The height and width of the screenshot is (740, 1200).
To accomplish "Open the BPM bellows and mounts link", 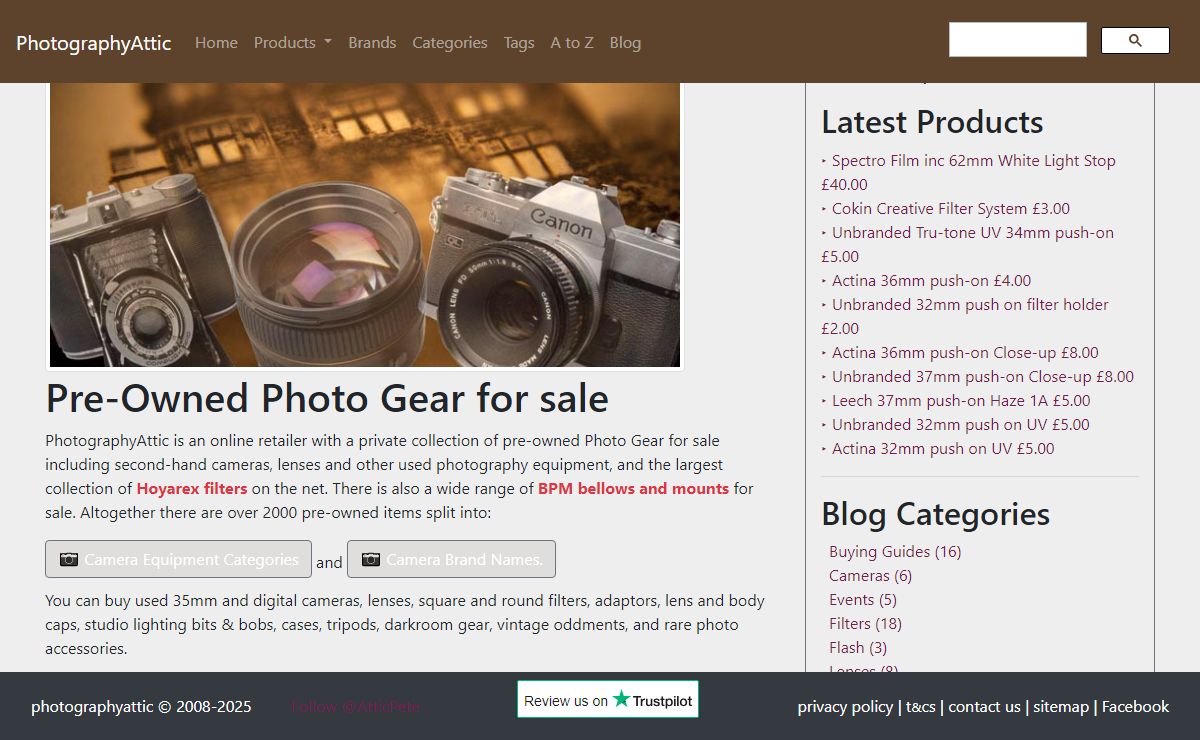I will pos(633,489).
